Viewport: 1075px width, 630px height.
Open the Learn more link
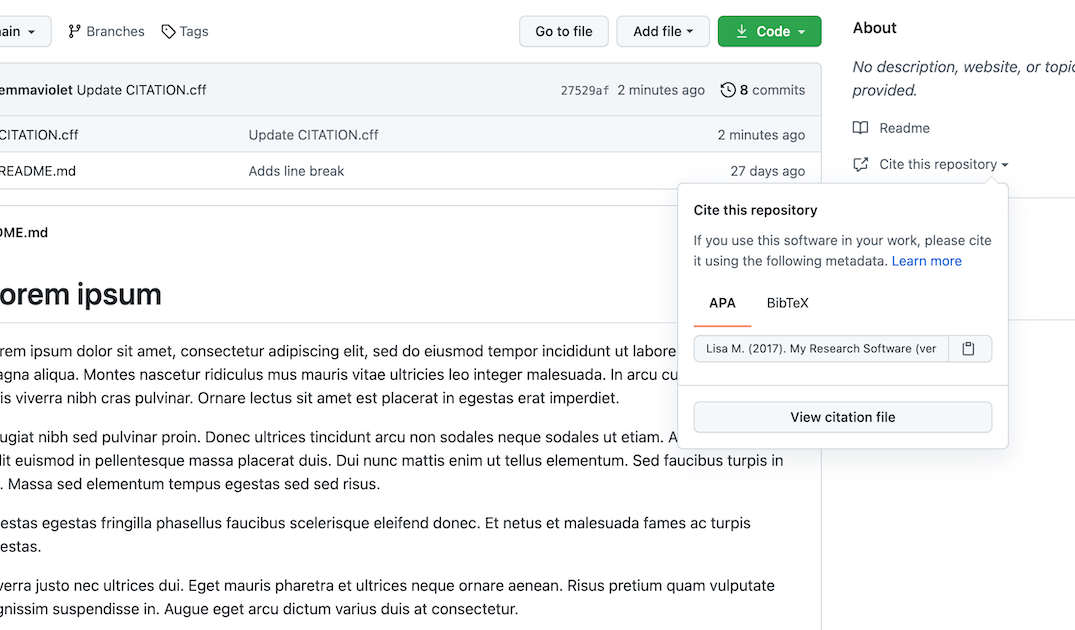point(926,260)
